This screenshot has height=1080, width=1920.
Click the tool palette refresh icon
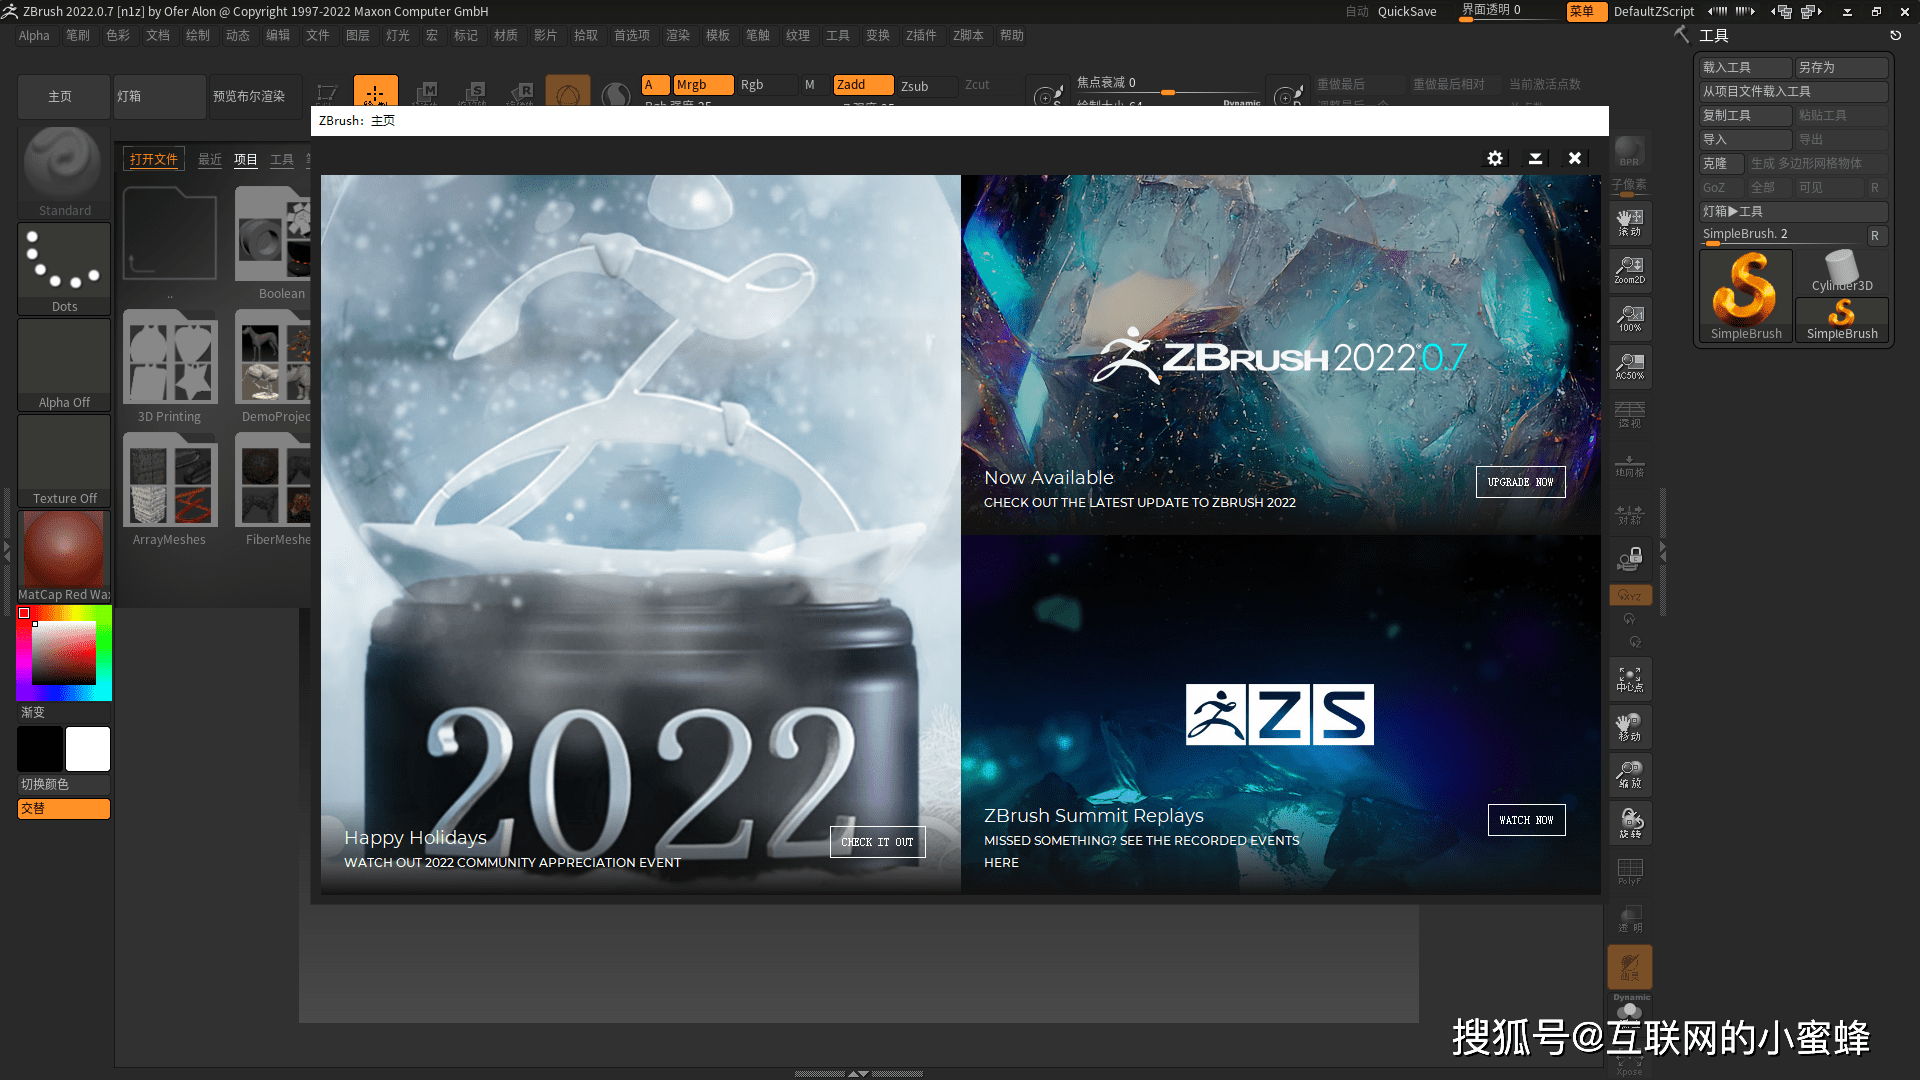click(x=1895, y=35)
